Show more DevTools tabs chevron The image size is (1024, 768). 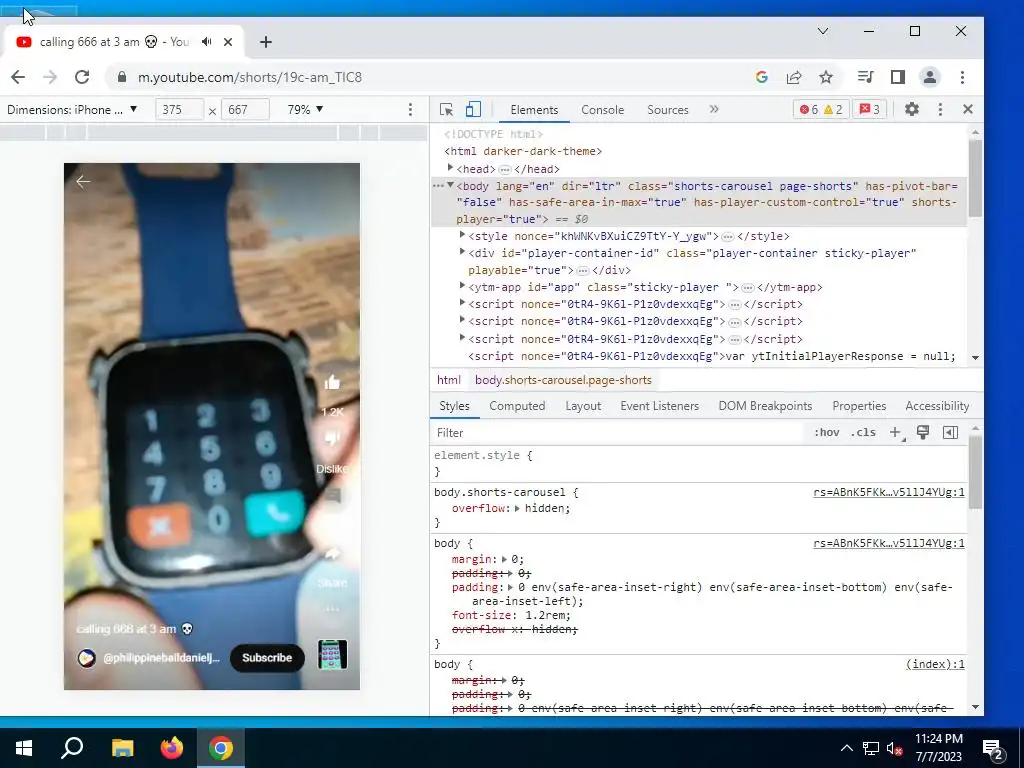coord(714,109)
